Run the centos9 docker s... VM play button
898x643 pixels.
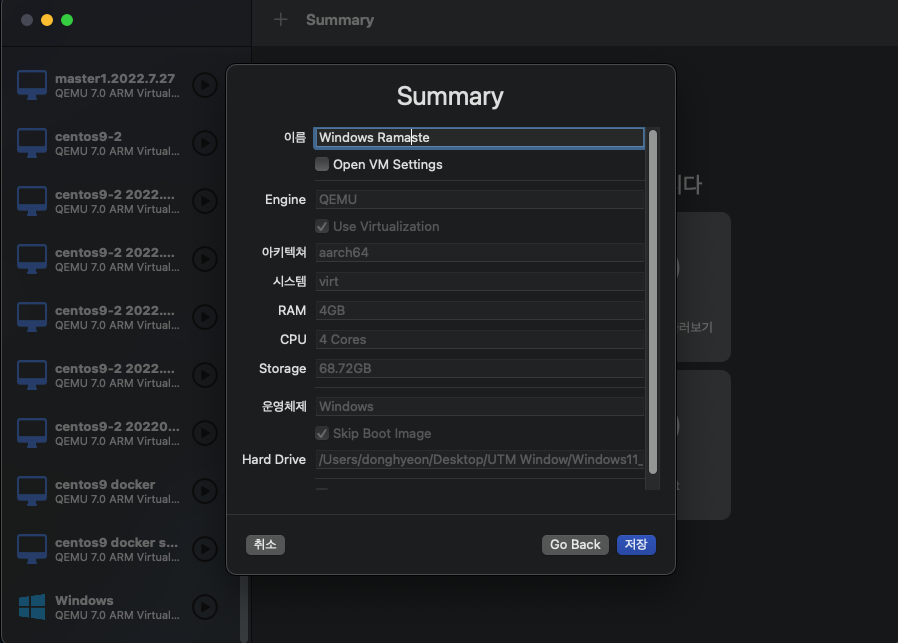pyautogui.click(x=204, y=549)
